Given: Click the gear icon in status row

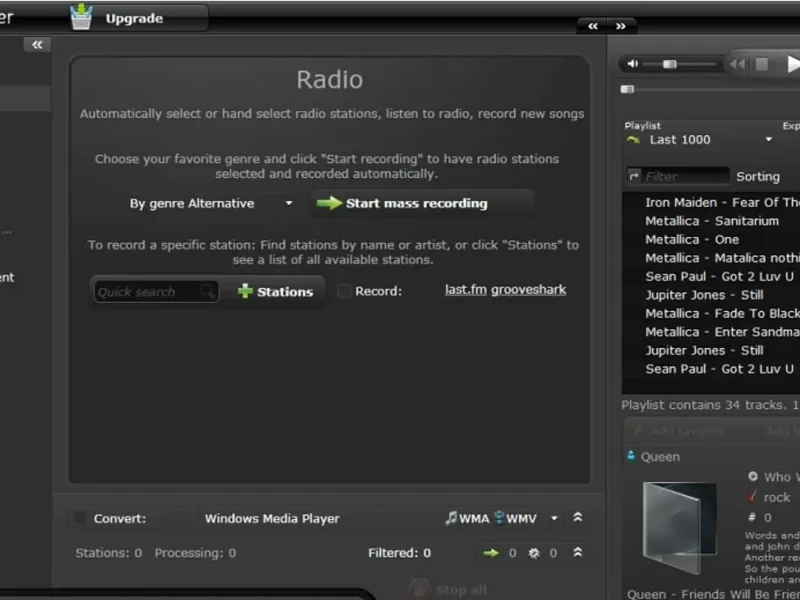Looking at the screenshot, I should (534, 553).
